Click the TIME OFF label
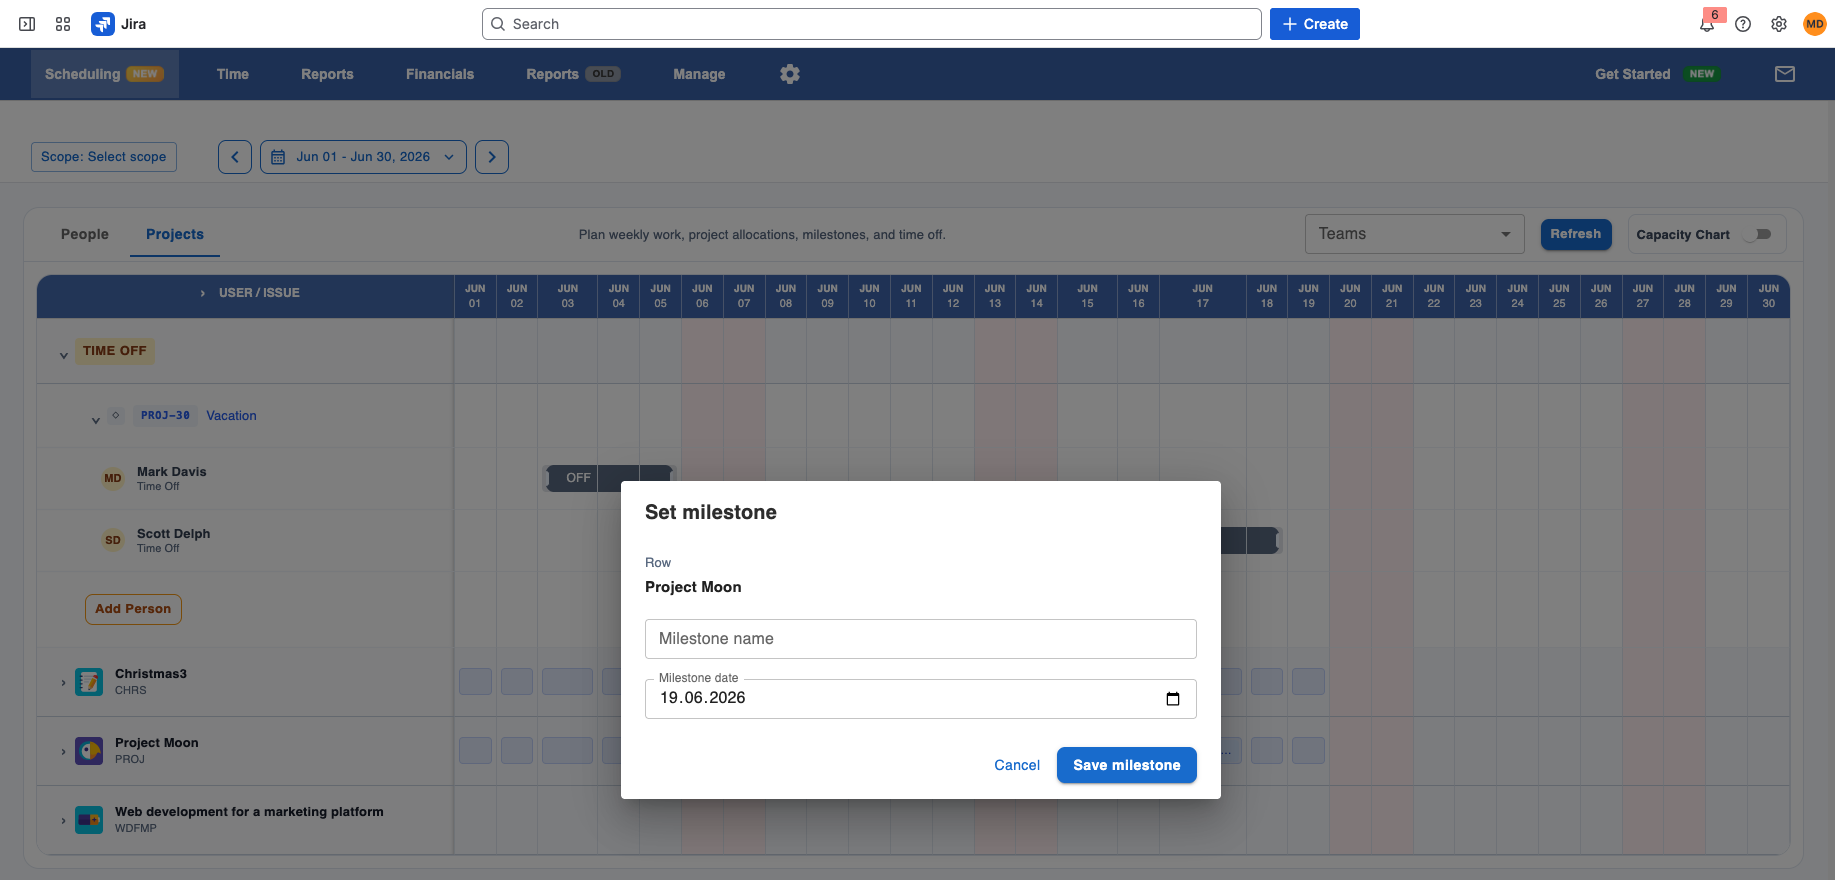 click(115, 351)
